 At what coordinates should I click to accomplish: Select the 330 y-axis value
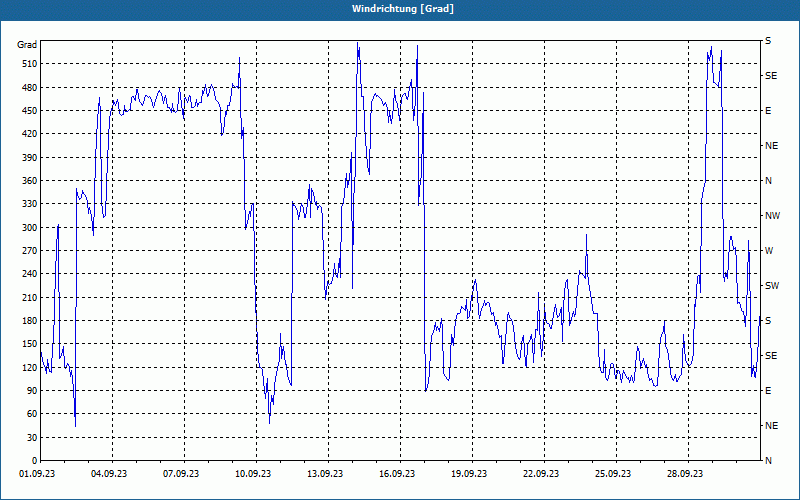(30, 204)
